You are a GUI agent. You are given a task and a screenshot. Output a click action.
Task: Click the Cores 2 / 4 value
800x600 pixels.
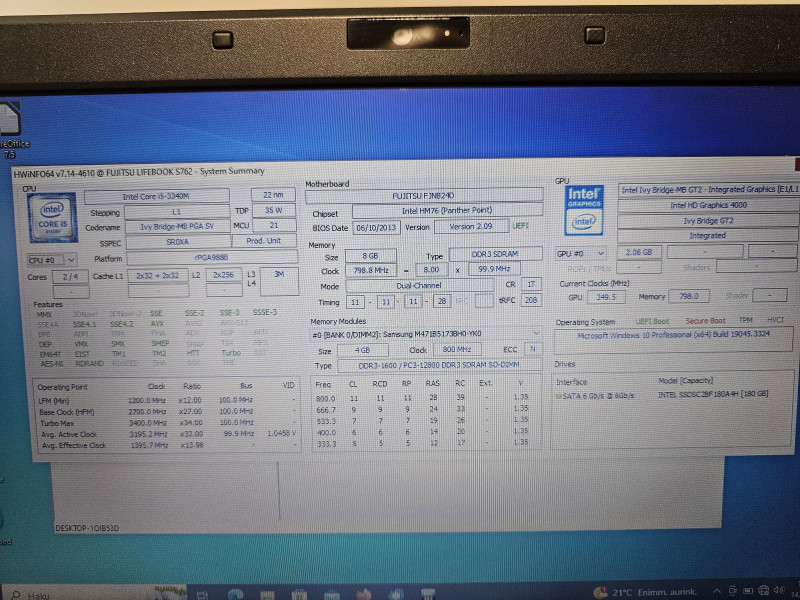tap(70, 277)
